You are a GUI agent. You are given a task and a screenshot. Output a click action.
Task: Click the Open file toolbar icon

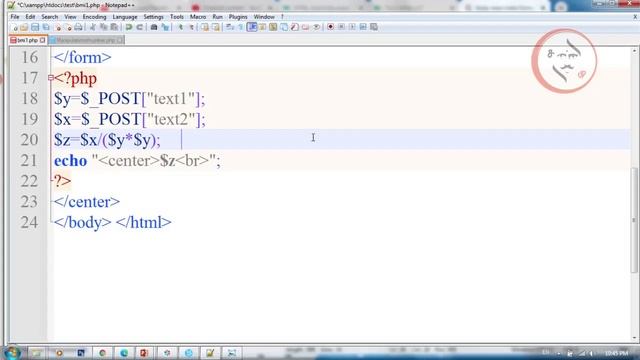(24, 27)
